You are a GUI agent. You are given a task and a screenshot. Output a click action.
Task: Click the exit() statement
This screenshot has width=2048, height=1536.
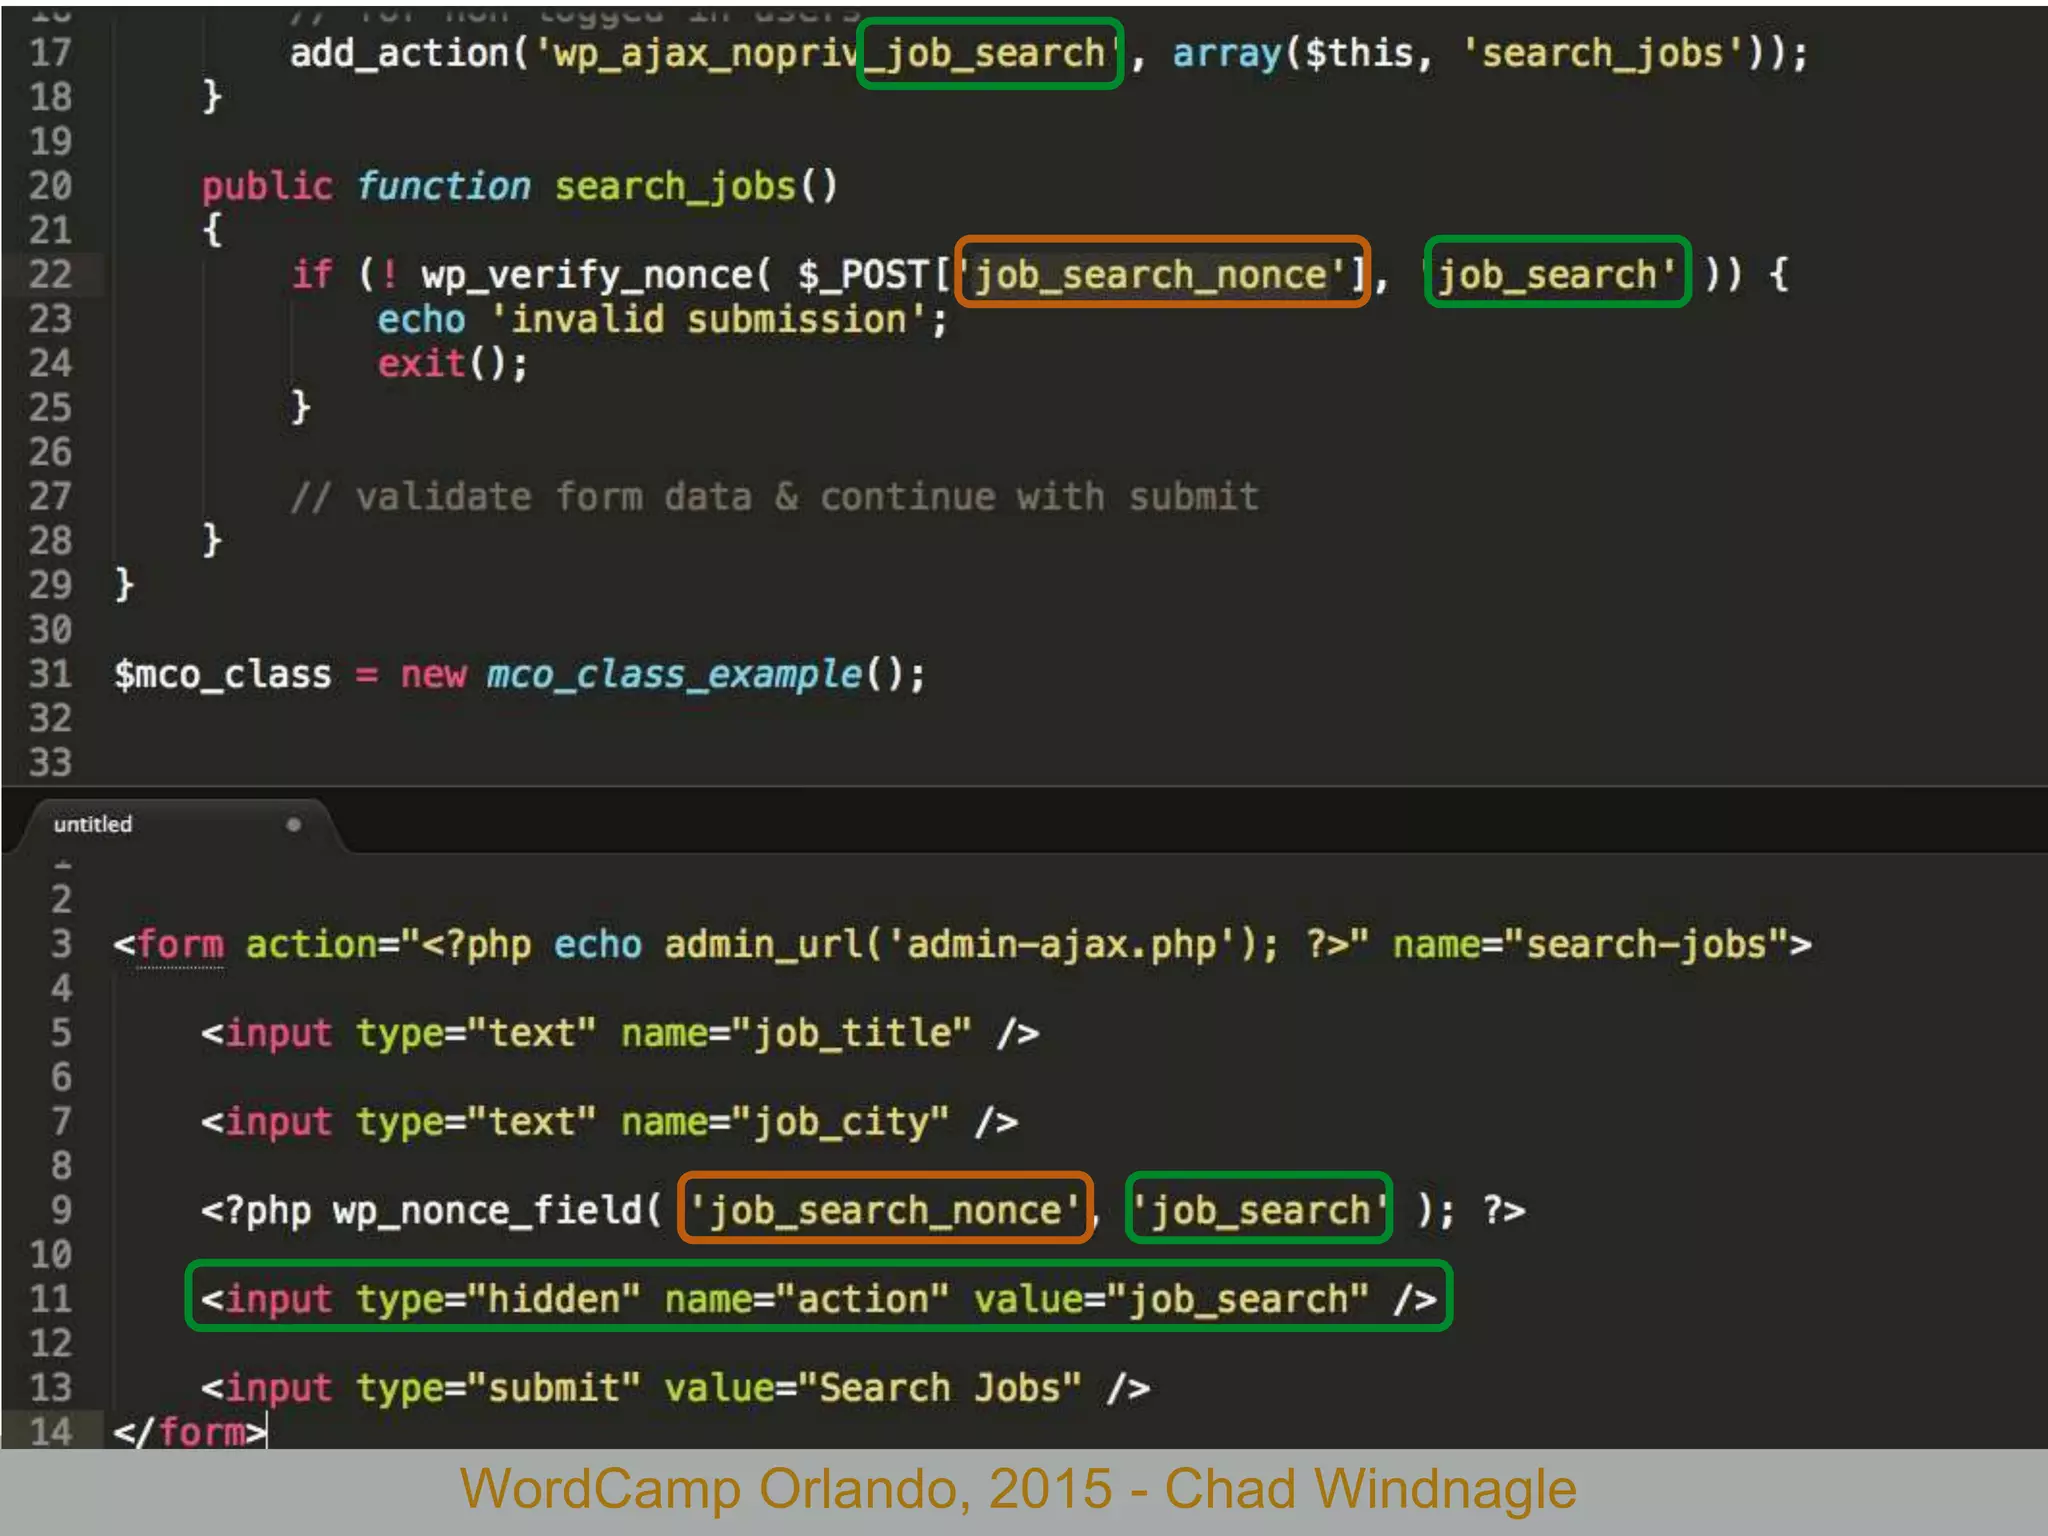(450, 363)
